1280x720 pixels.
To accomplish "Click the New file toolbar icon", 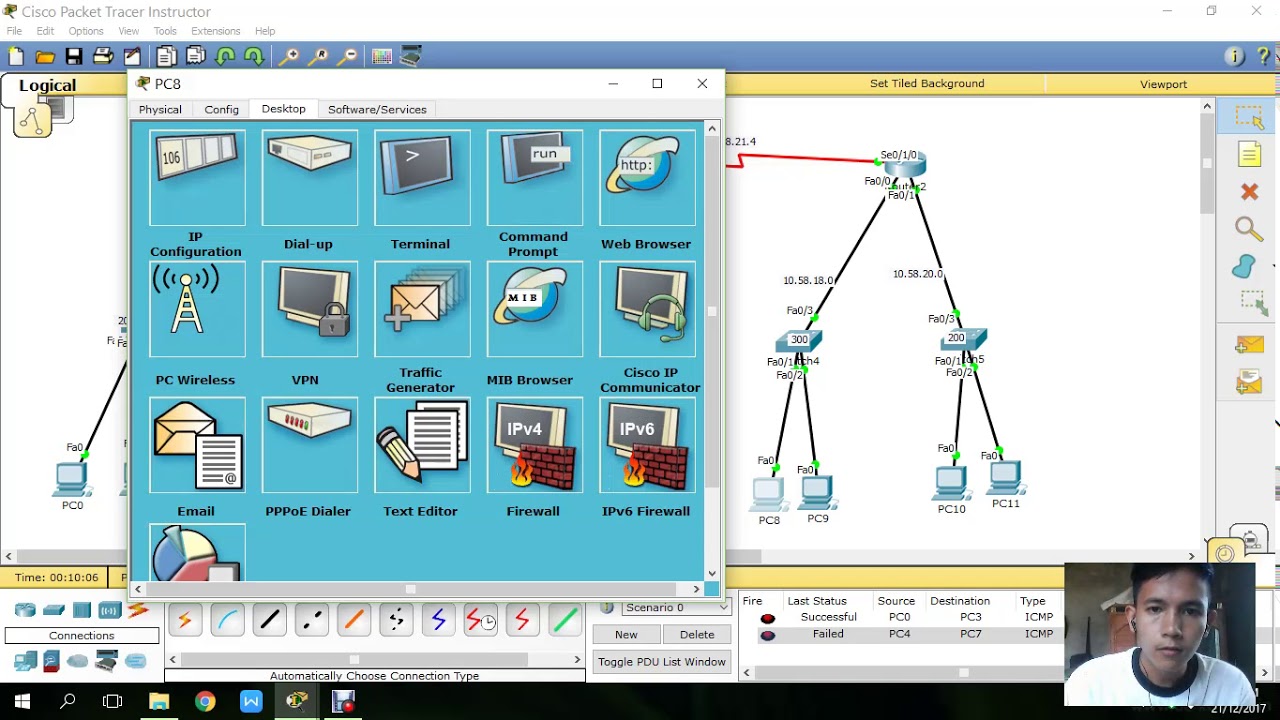I will (x=16, y=57).
